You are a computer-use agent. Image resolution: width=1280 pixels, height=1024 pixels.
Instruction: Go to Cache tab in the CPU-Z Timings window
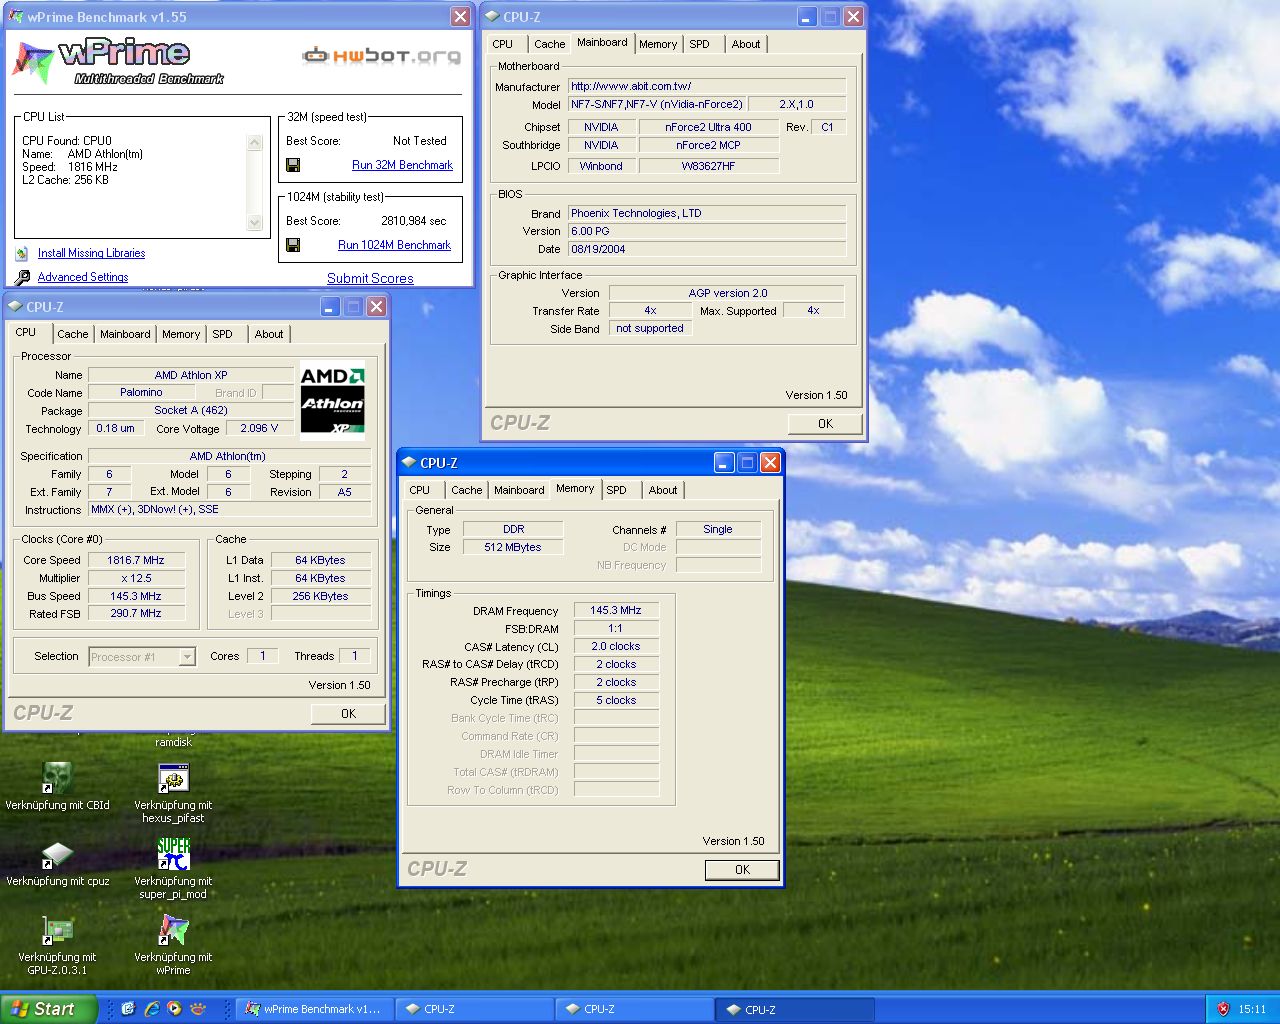pos(466,490)
